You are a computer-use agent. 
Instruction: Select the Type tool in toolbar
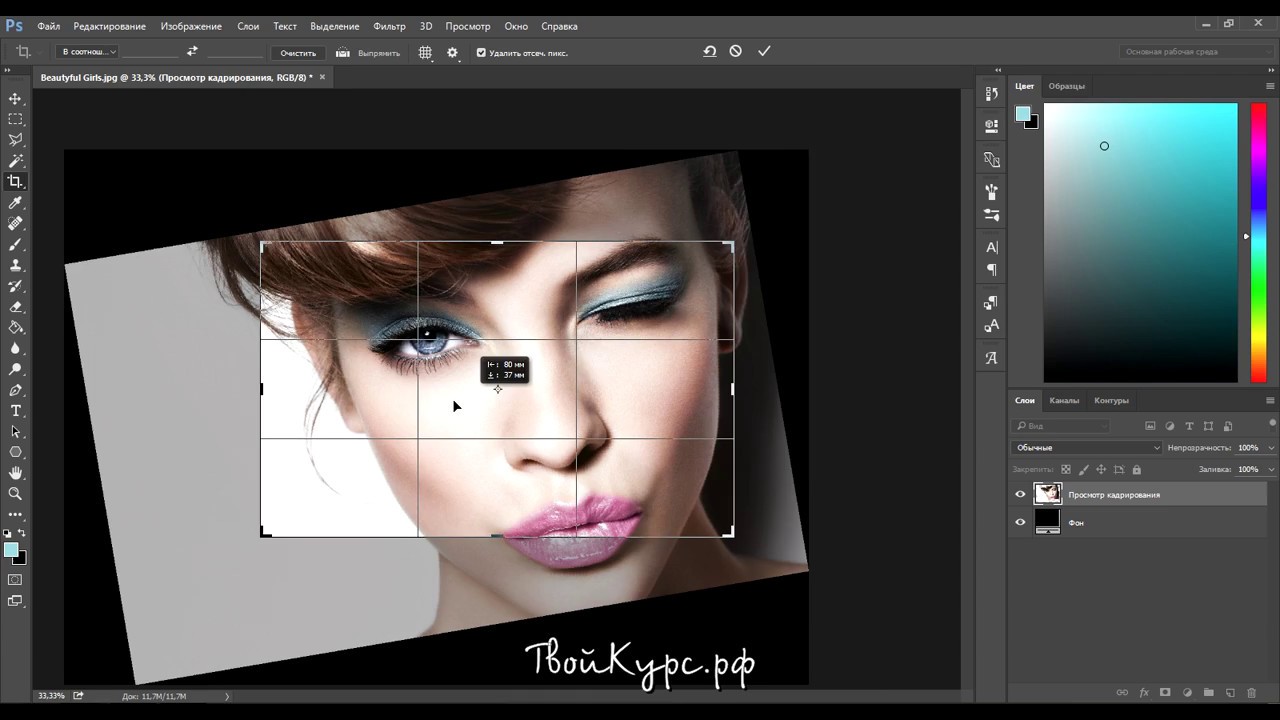(15, 411)
